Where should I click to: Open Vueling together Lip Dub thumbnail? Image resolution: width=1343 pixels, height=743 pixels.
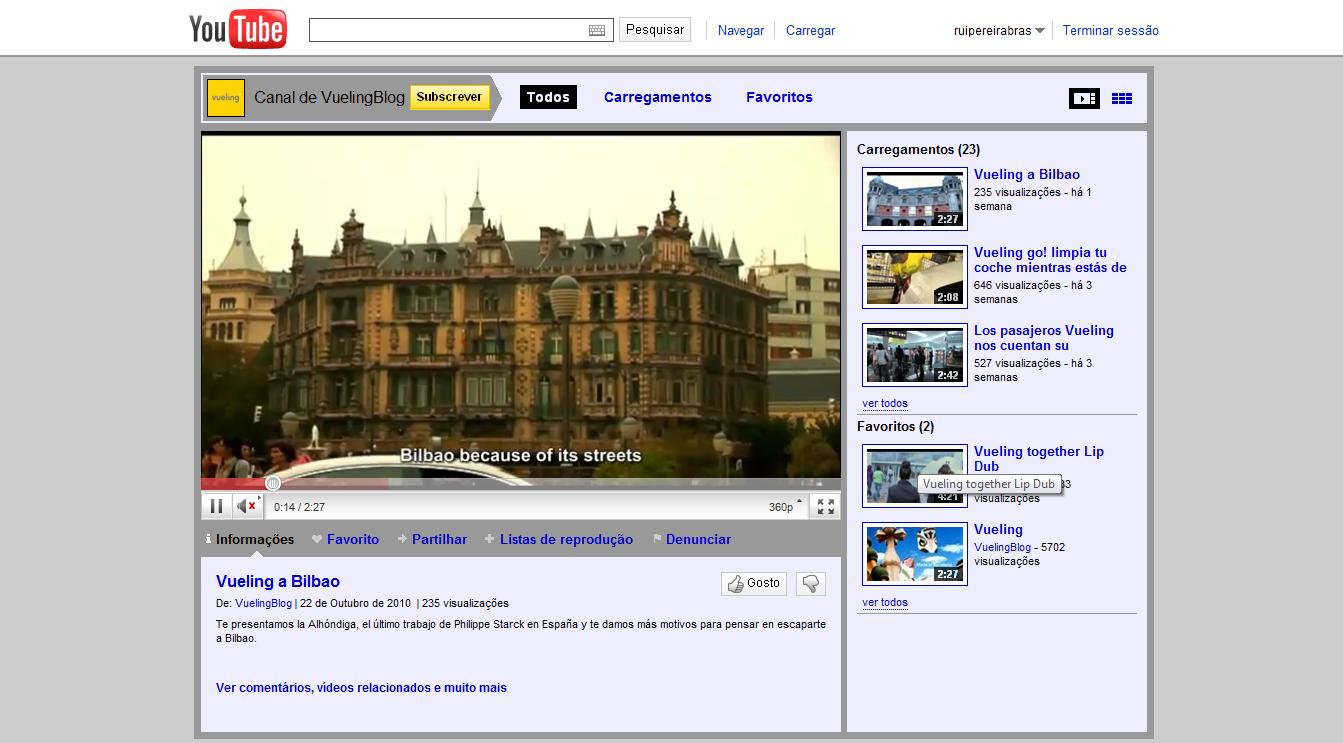(x=915, y=475)
